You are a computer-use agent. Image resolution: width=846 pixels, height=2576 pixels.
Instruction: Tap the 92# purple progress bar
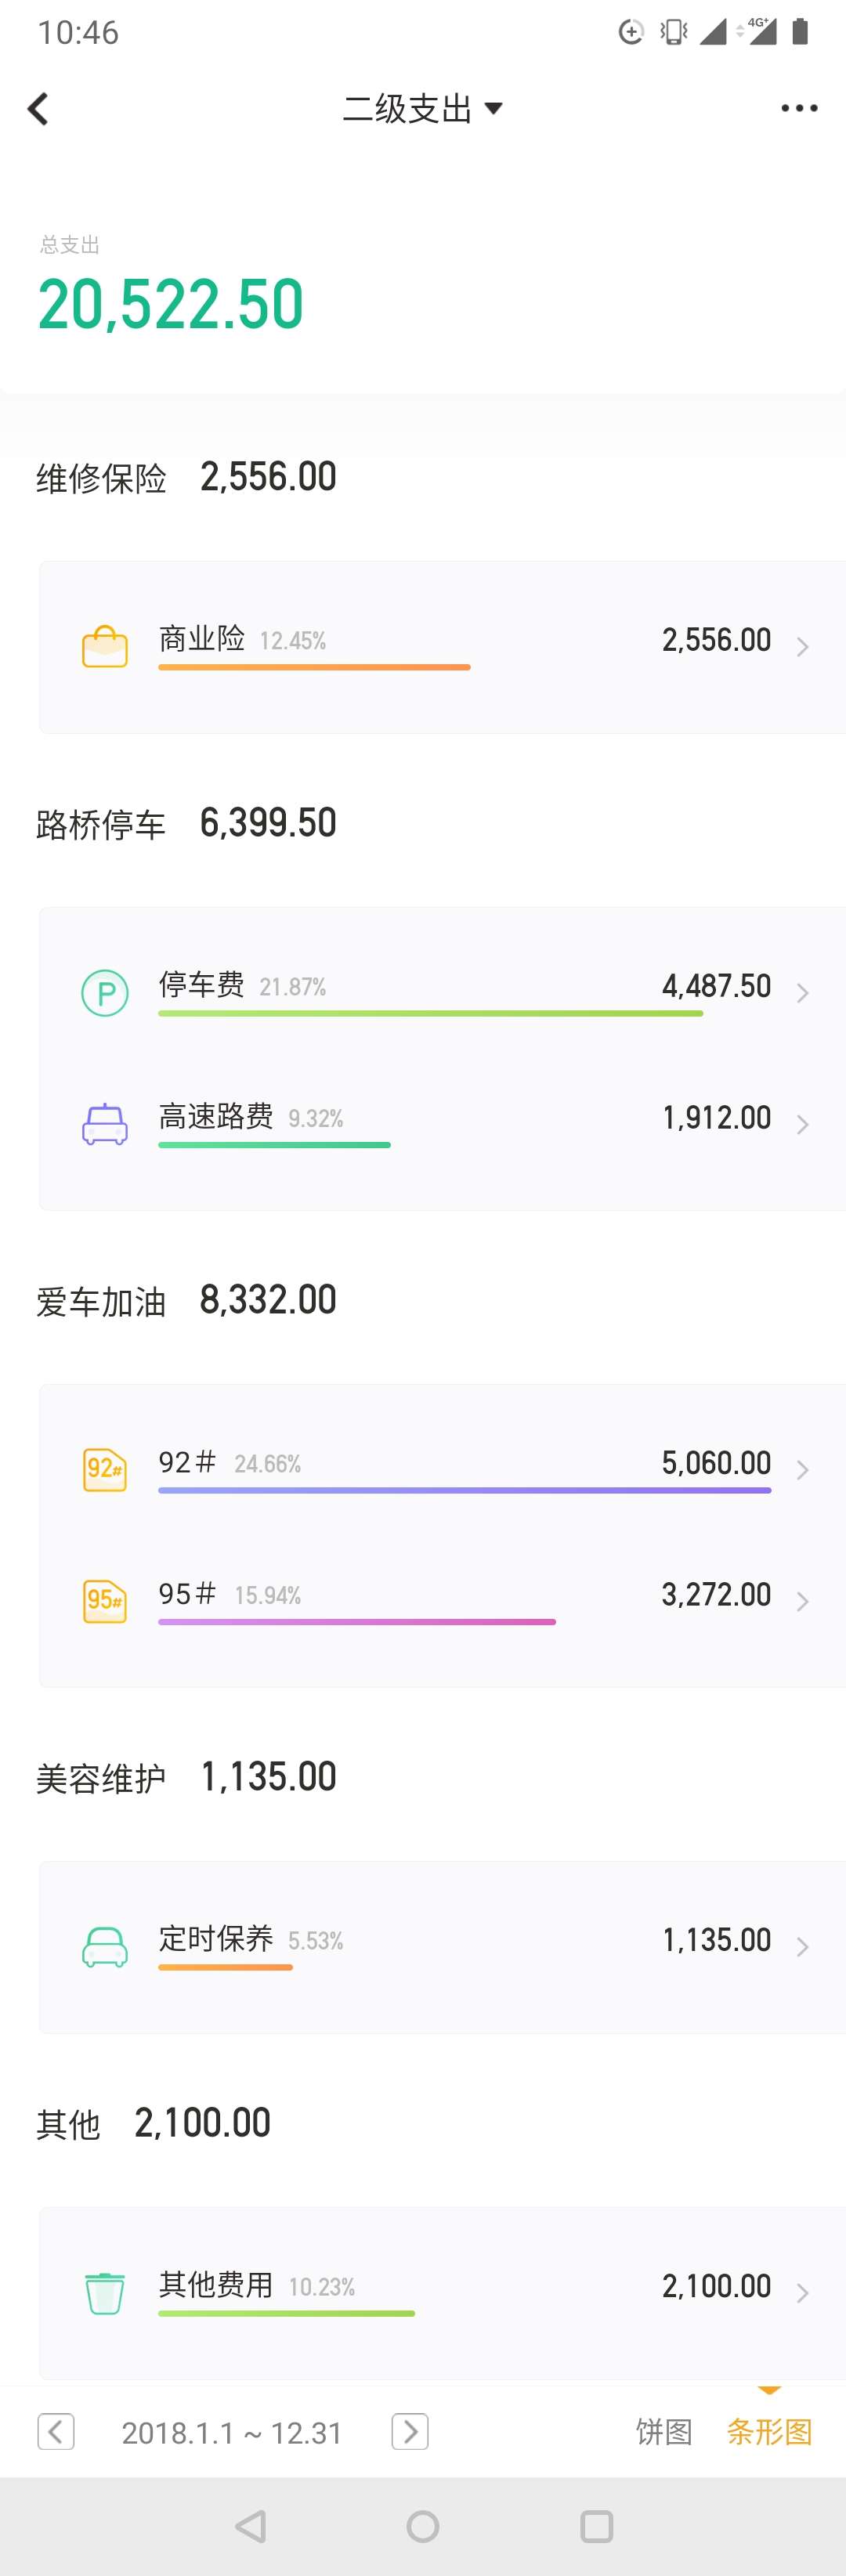(x=464, y=1490)
